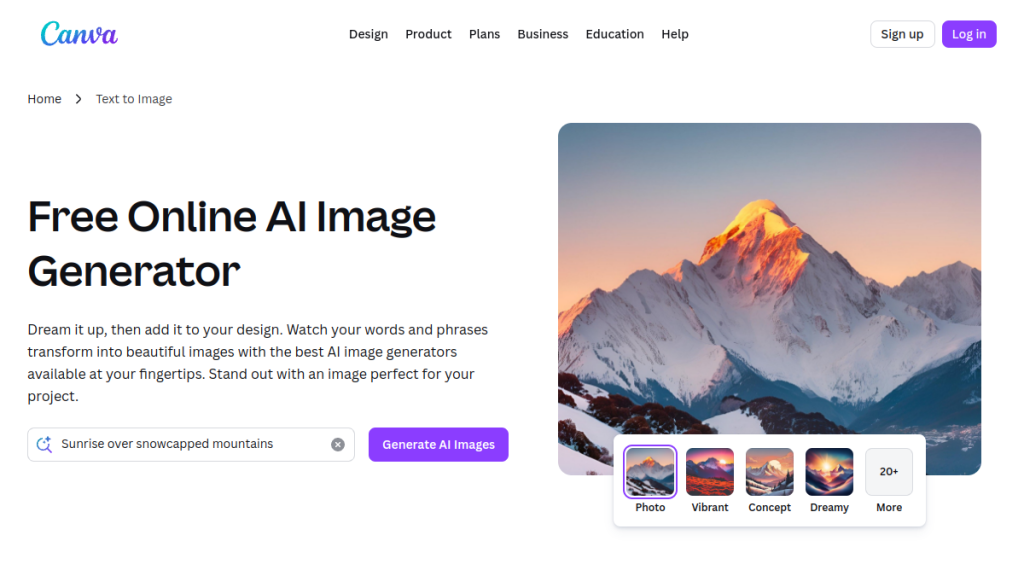This screenshot has height=576, width=1024.
Task: Click the Text to Image breadcrumb
Action: pyautogui.click(x=134, y=99)
